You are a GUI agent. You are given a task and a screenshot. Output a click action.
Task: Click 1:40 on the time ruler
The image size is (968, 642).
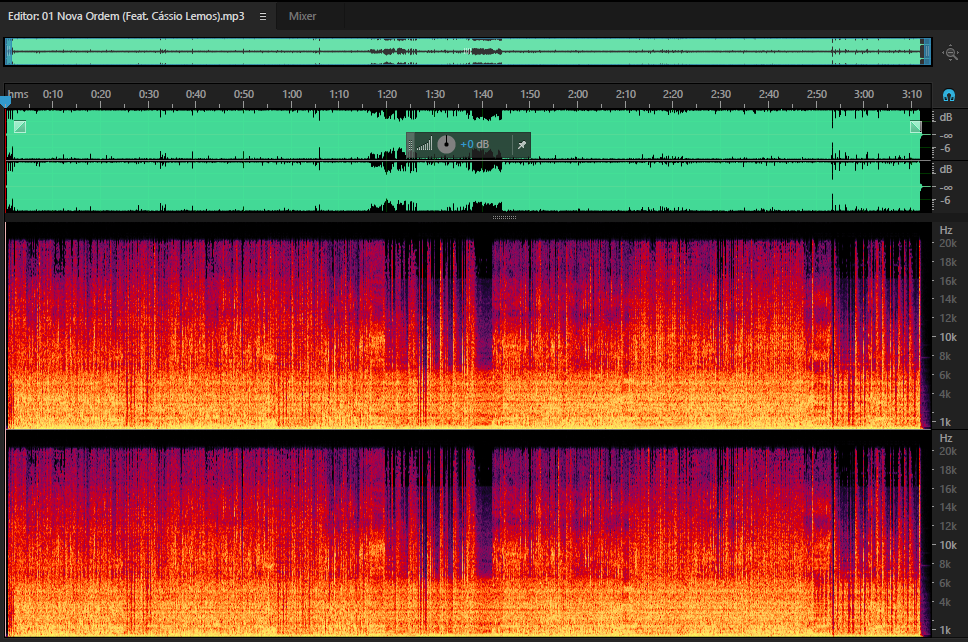[x=483, y=94]
